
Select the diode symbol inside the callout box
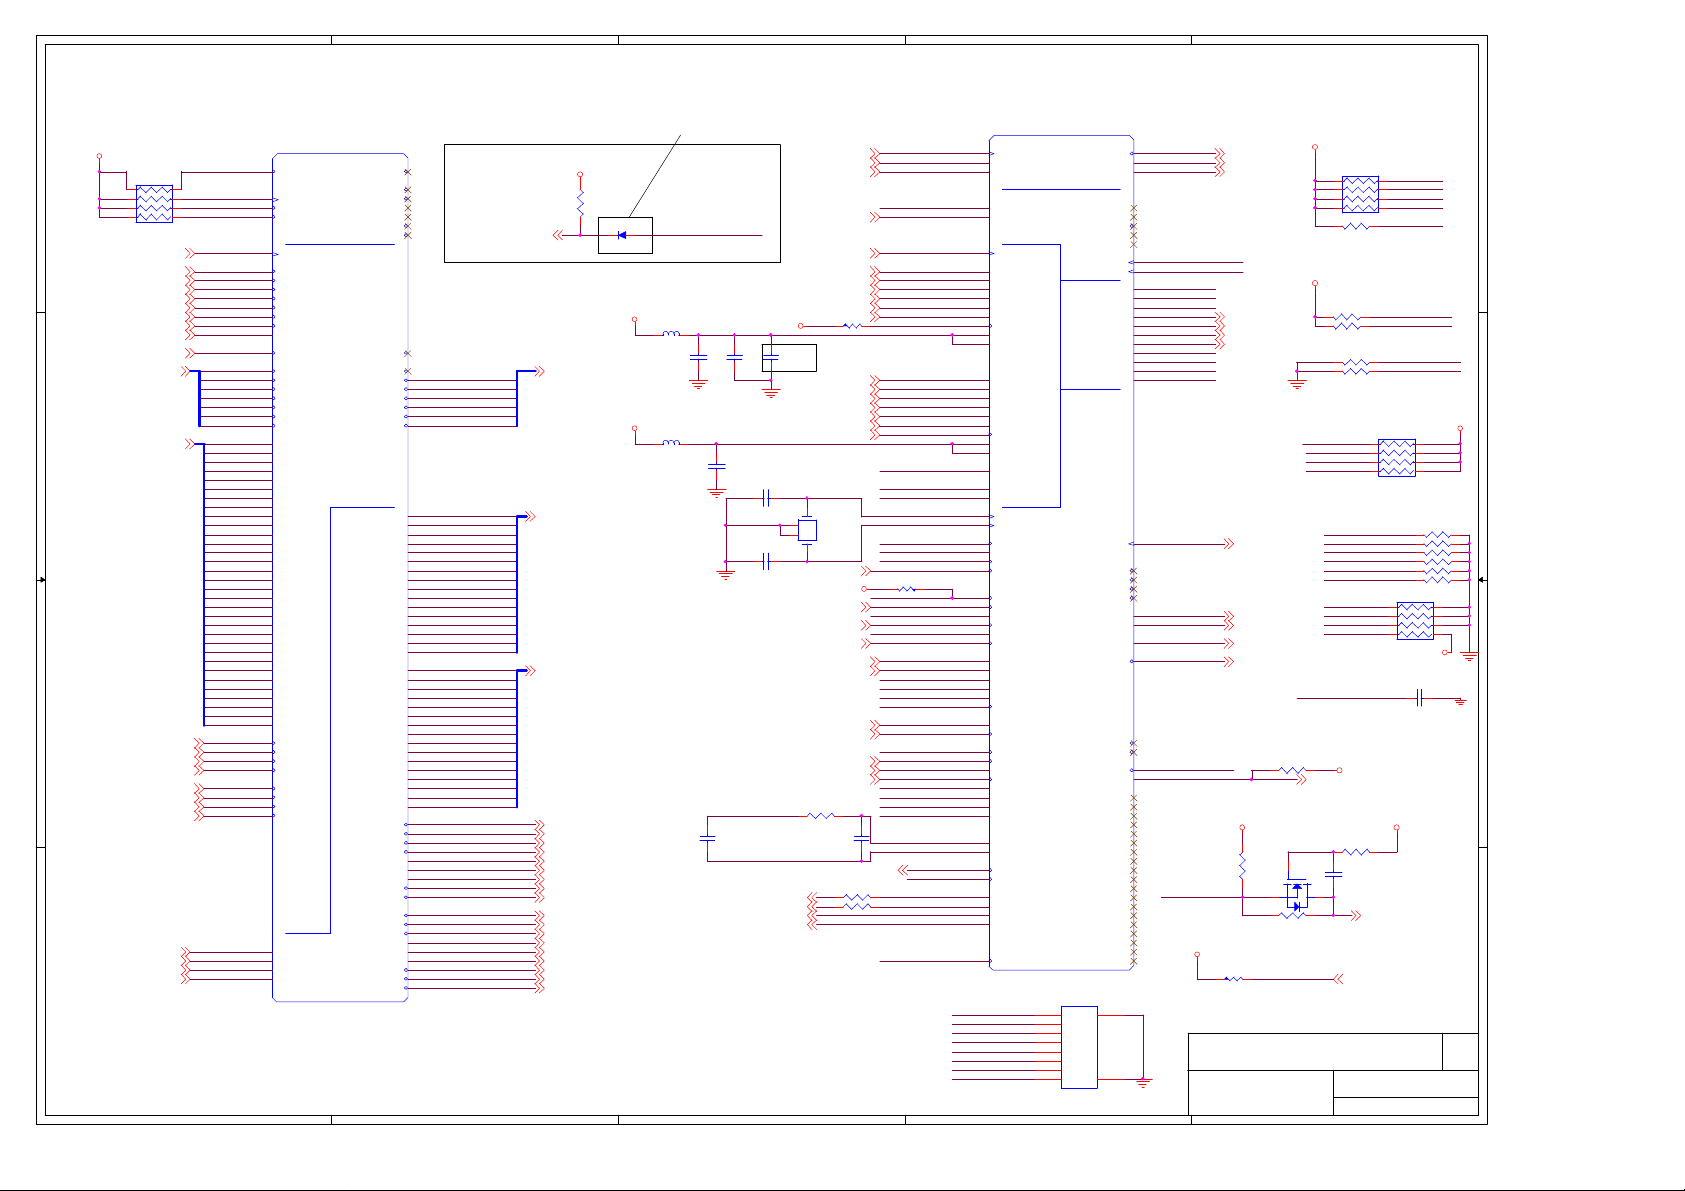[x=622, y=235]
